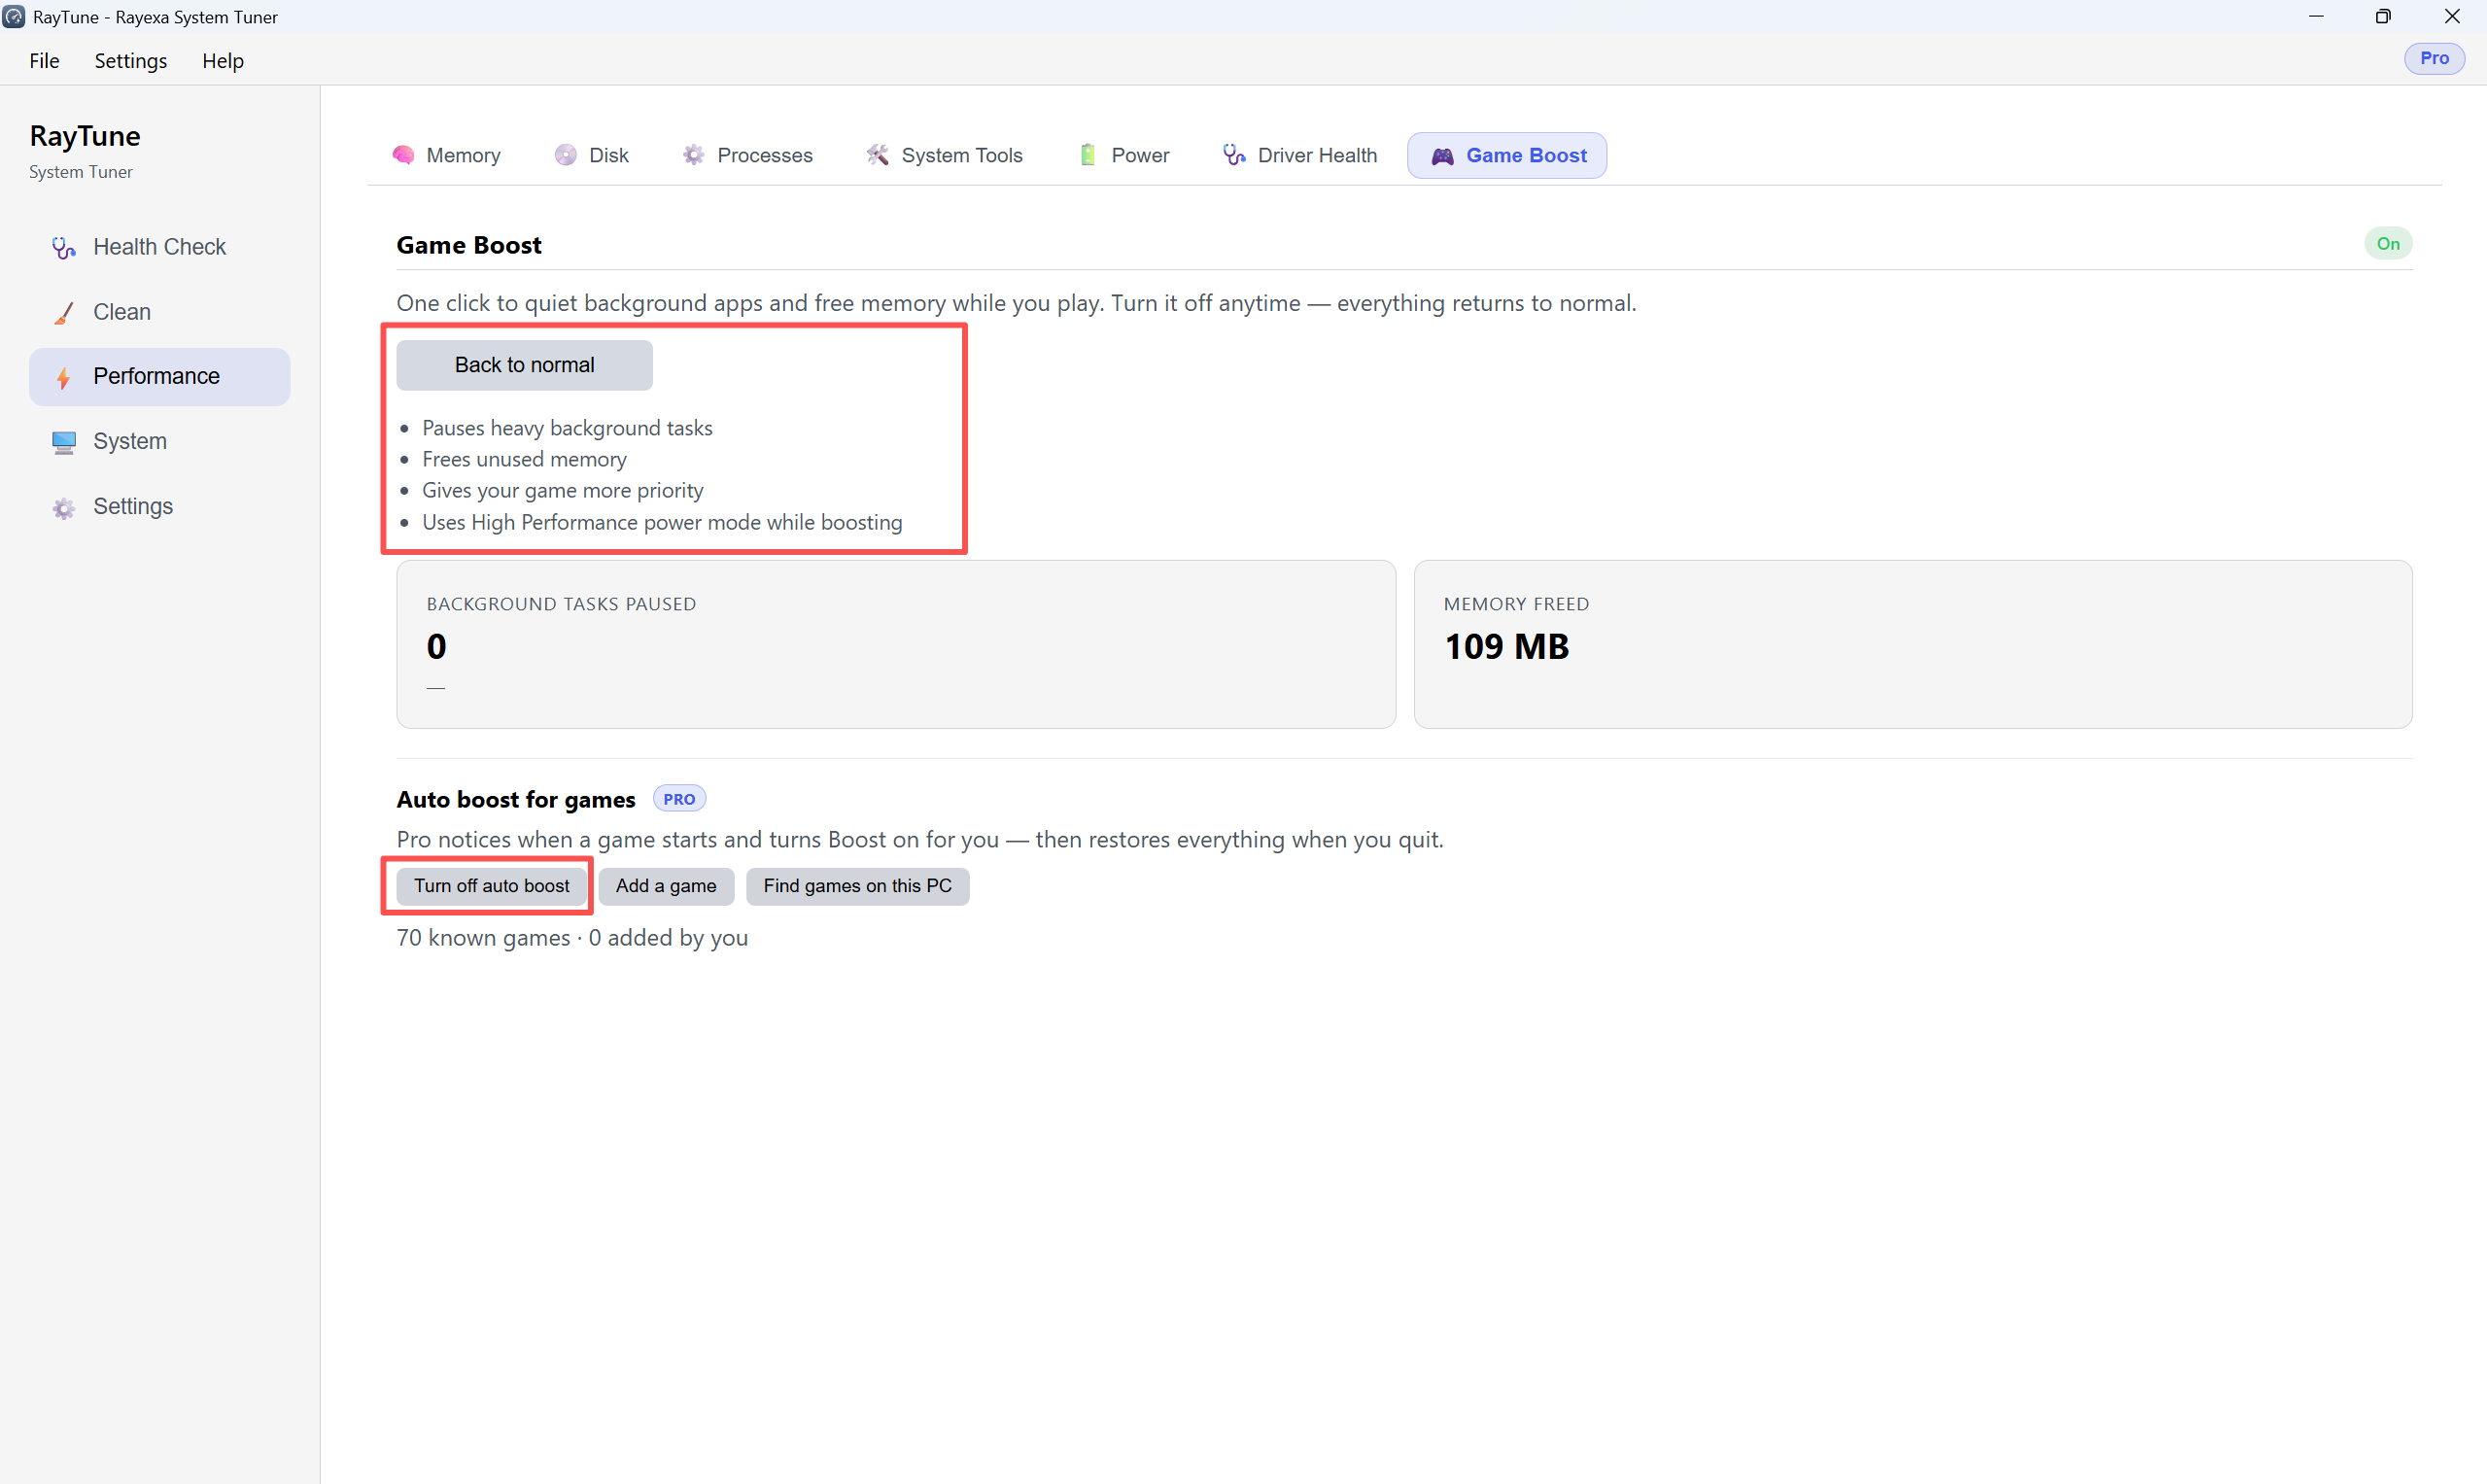The image size is (2487, 1484).
Task: Click the sidebar Settings gear icon
Action: [64, 508]
